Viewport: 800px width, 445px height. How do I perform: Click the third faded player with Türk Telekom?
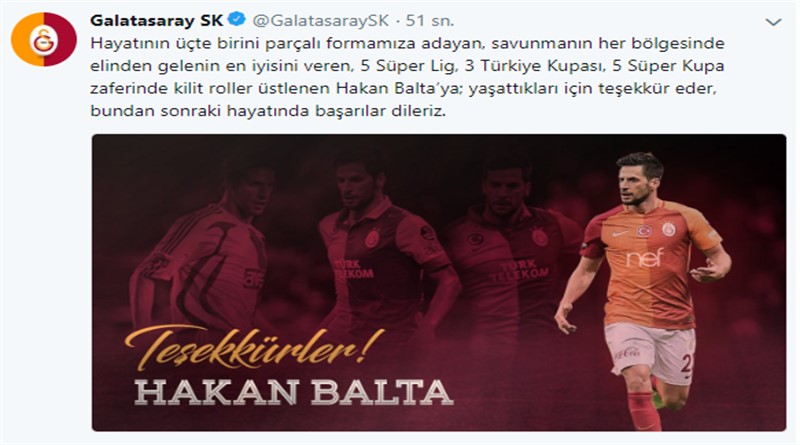510,245
